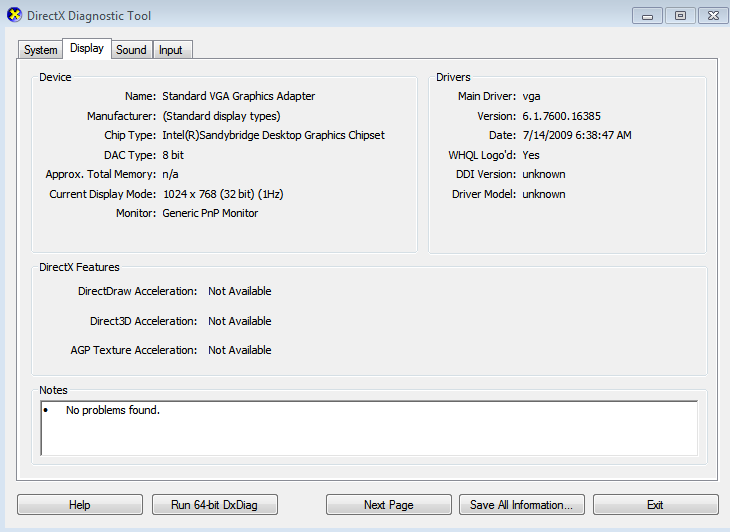Screen dimensions: 730x532
Task: Click the 'n/a' total memory value
Action: [x=170, y=175]
